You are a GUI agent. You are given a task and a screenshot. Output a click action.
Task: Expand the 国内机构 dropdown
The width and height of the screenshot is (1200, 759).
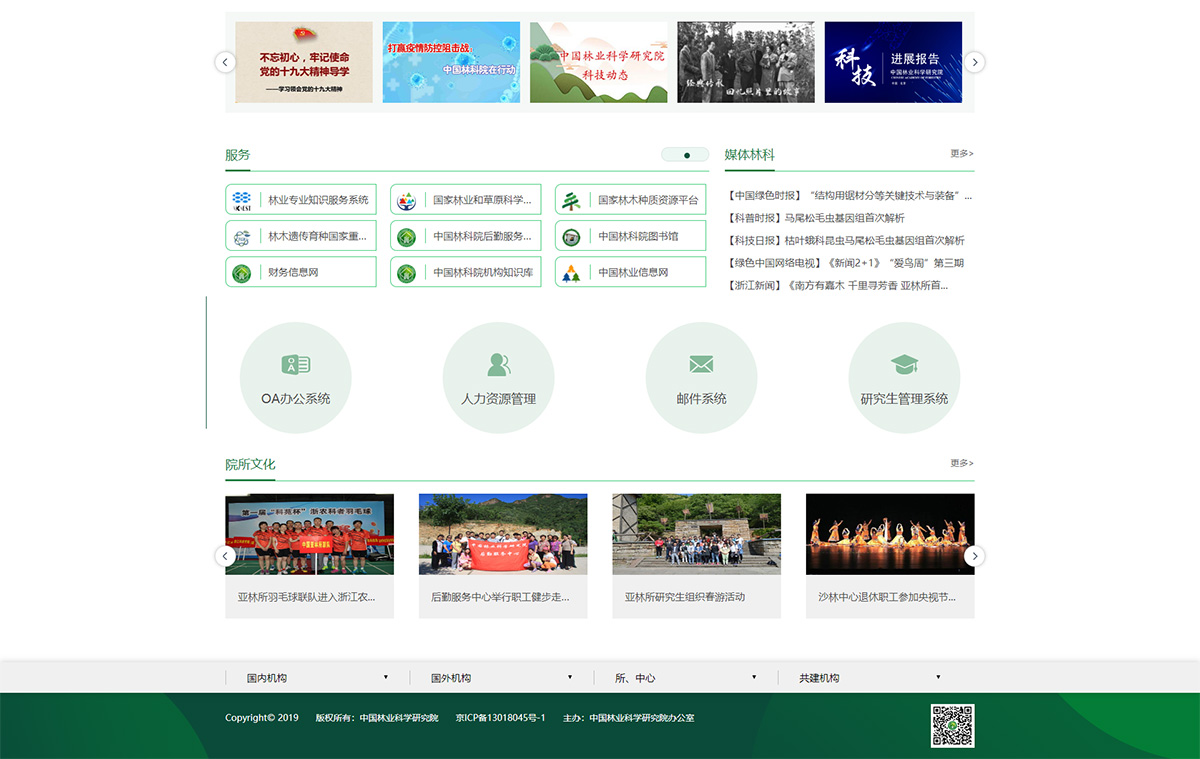coord(318,678)
